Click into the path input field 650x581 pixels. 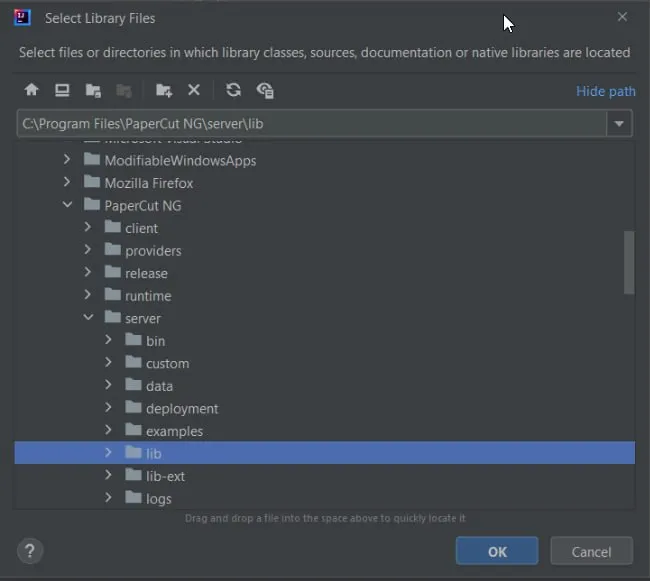312,123
